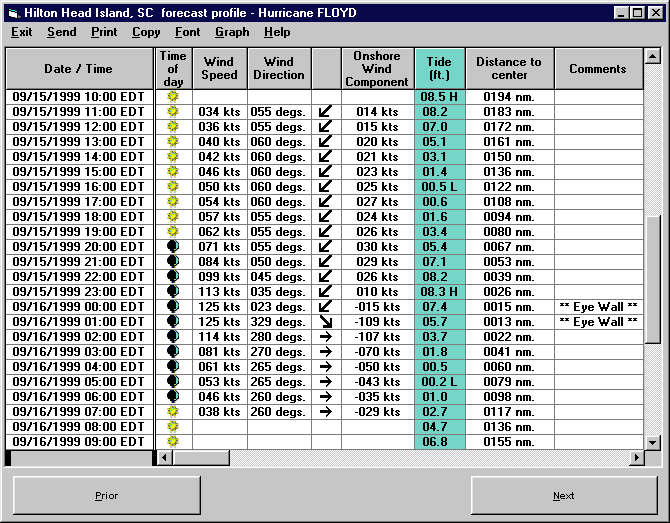Click moon icon in 09/15/1999 22:00 row
This screenshot has width=670, height=523.
pyautogui.click(x=173, y=276)
